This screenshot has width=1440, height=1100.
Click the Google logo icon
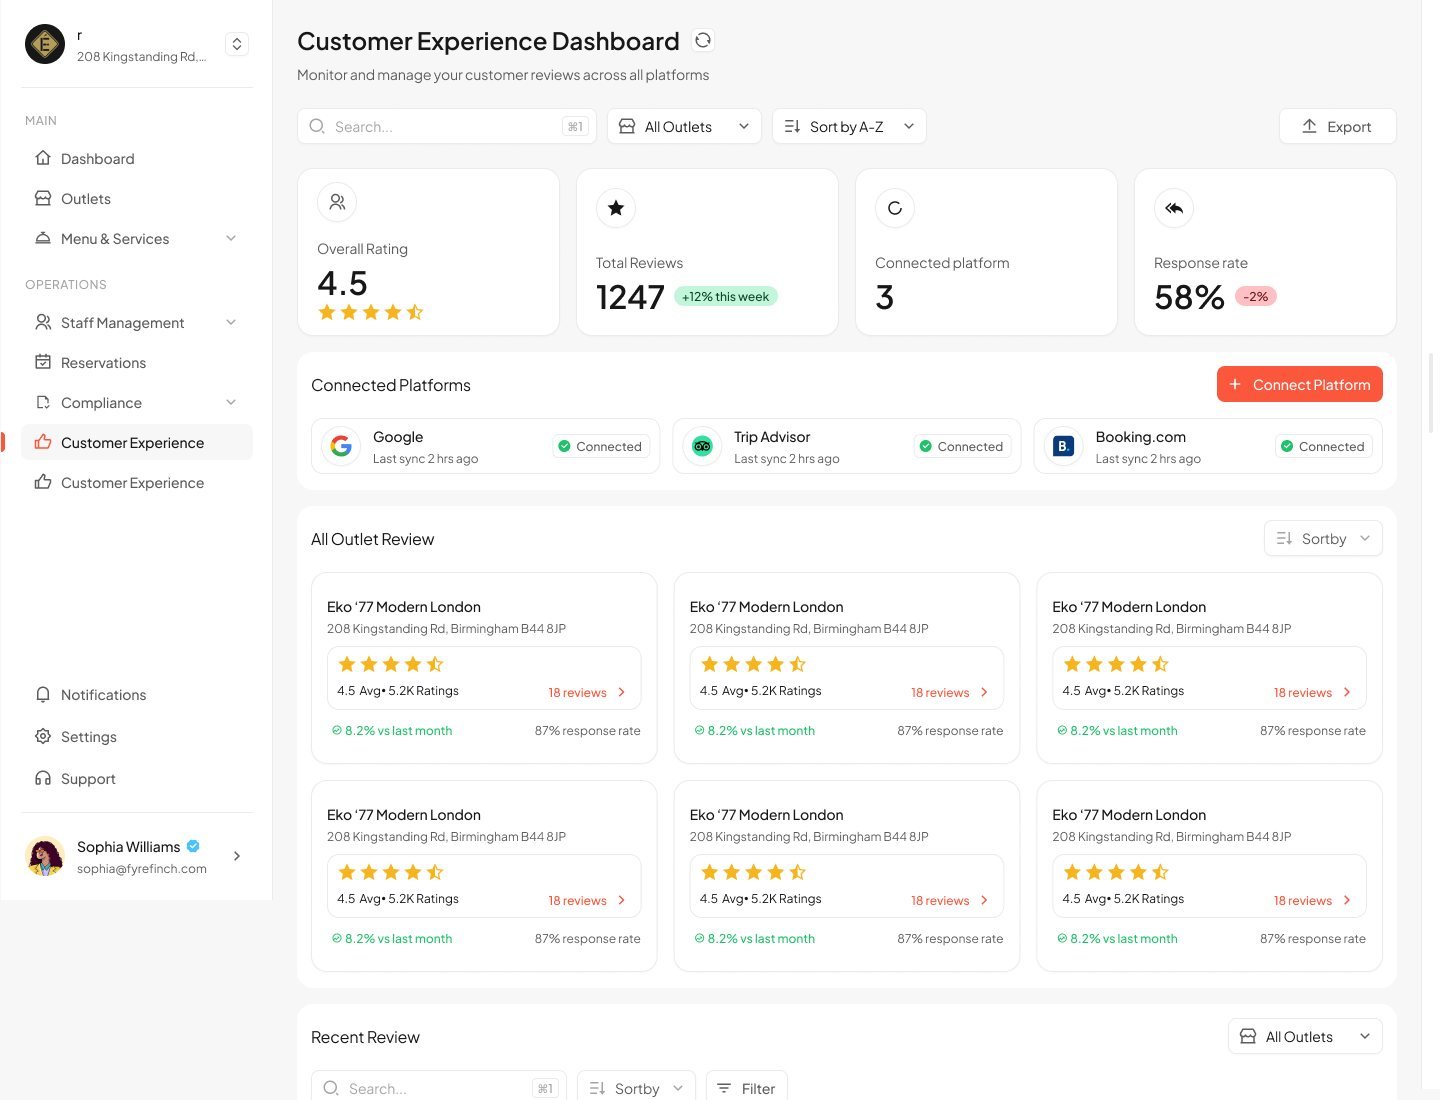[x=341, y=446]
